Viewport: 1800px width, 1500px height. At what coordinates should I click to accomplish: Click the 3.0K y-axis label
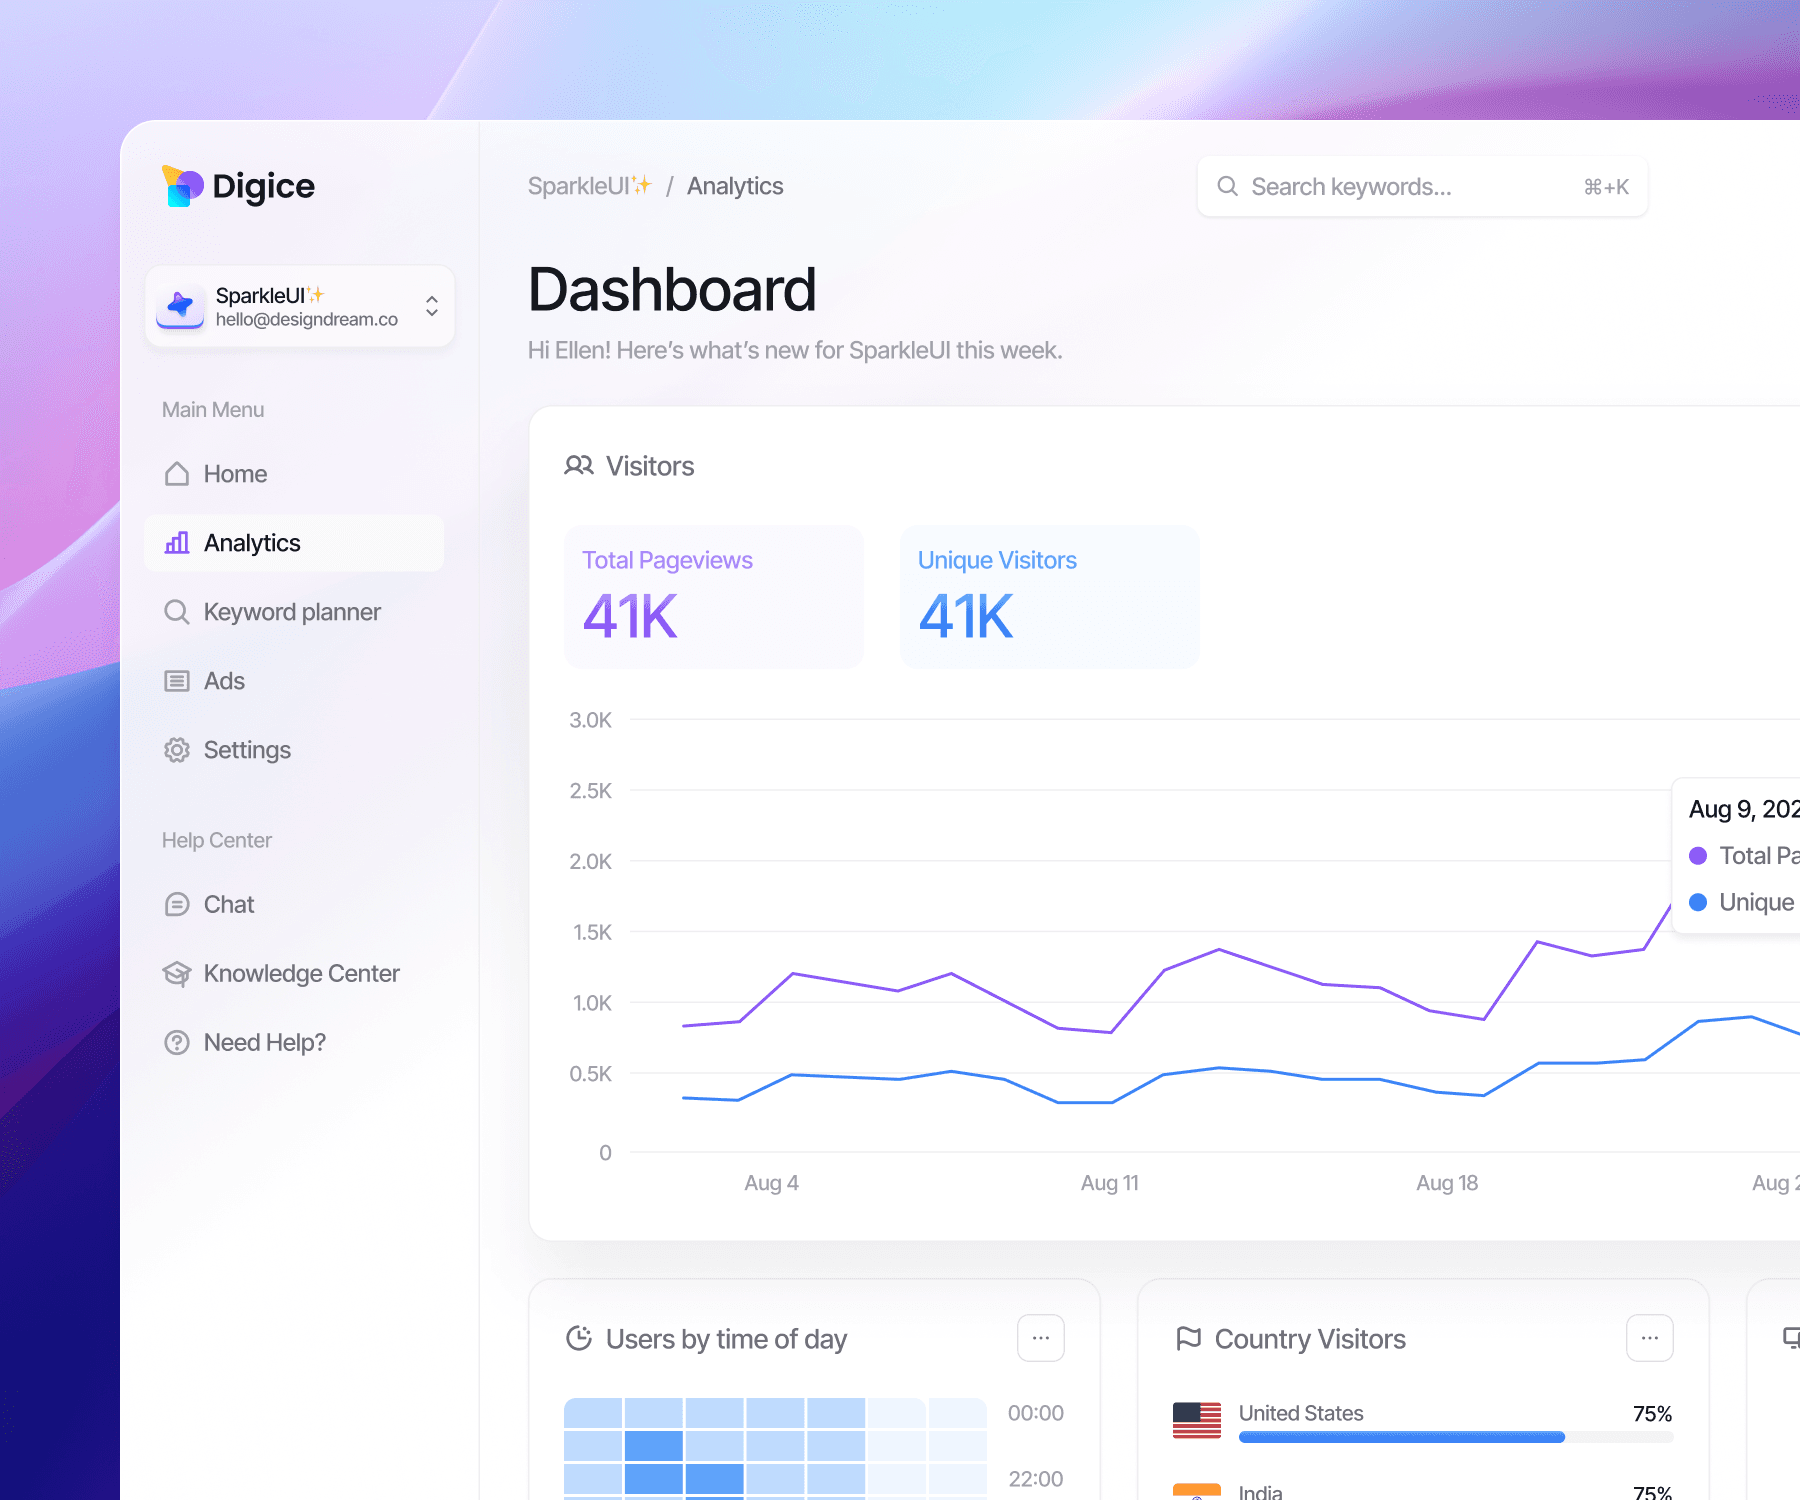click(x=591, y=720)
